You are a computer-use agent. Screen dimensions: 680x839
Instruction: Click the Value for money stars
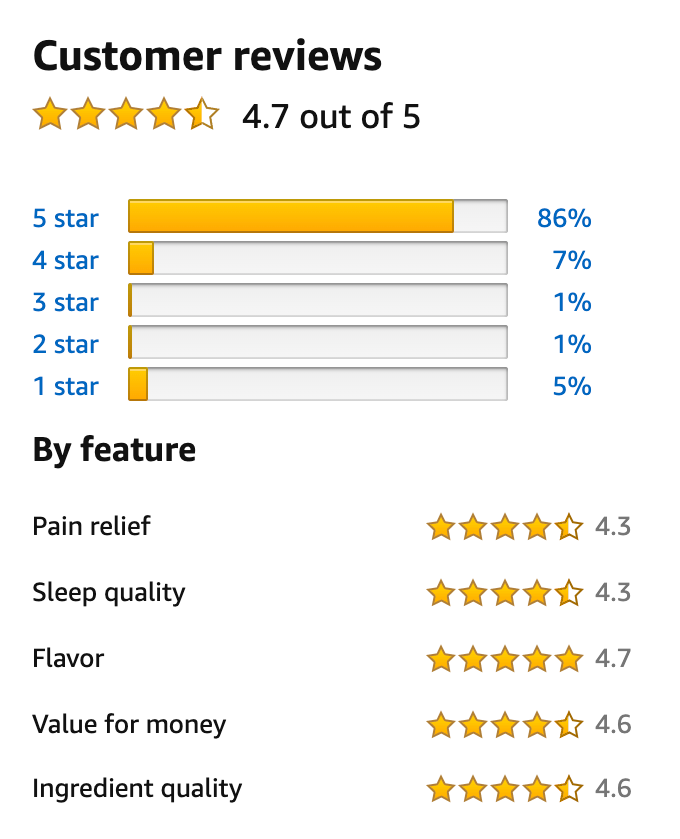tap(504, 724)
